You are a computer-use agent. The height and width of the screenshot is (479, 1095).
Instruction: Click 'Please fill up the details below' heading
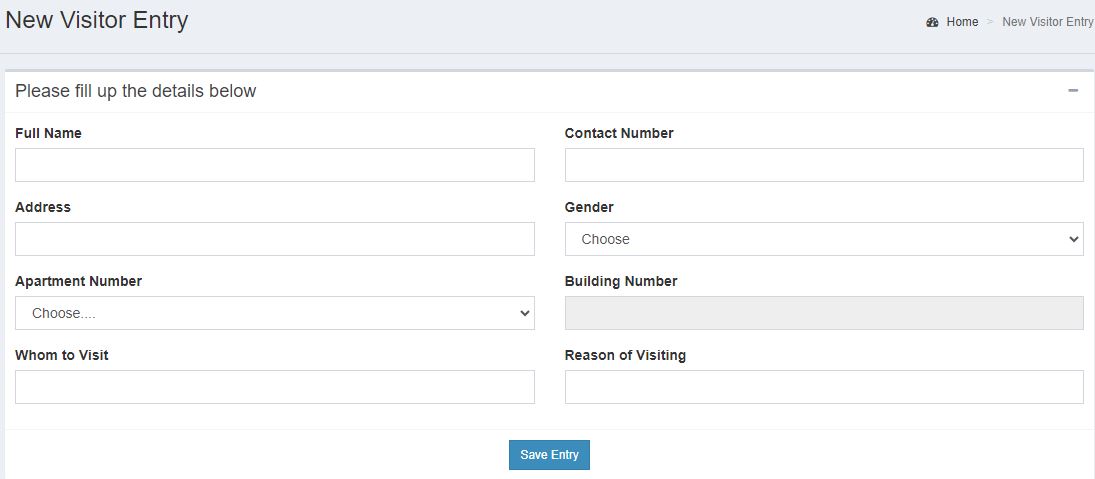click(x=135, y=91)
